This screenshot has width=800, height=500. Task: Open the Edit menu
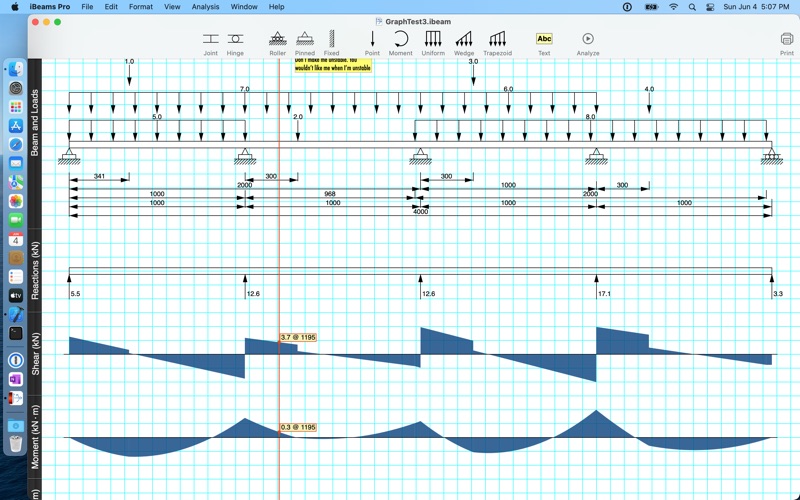[x=111, y=7]
